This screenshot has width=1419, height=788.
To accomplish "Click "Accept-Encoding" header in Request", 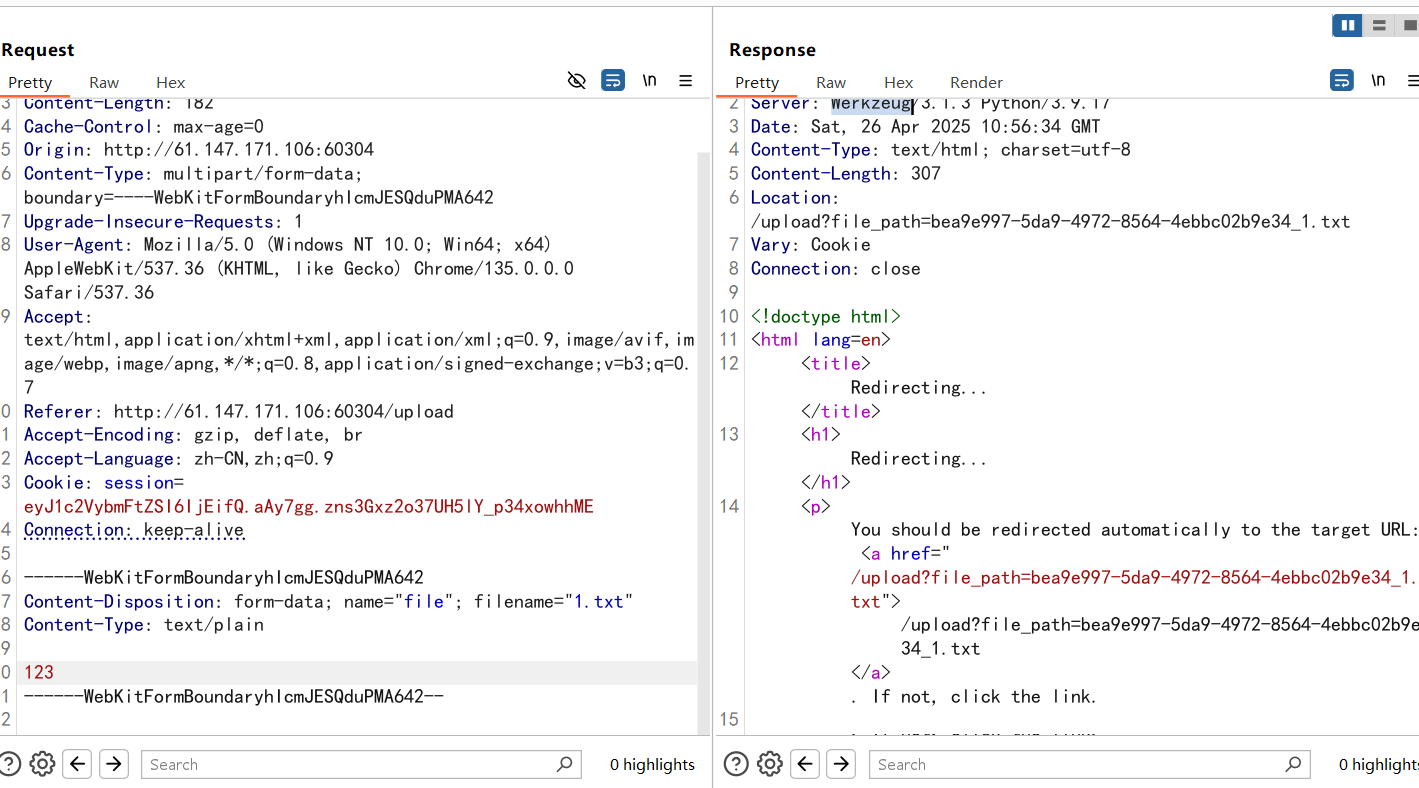I will [193, 435].
